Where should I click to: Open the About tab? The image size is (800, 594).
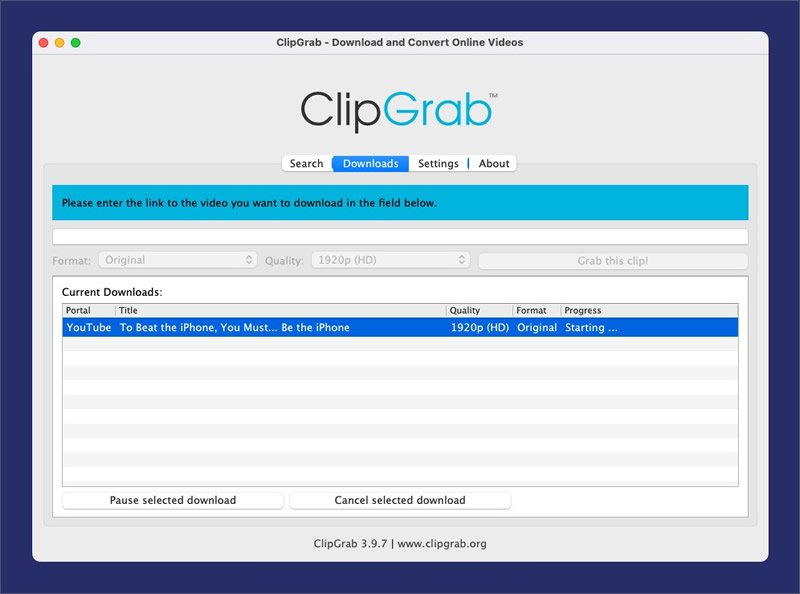click(x=493, y=163)
